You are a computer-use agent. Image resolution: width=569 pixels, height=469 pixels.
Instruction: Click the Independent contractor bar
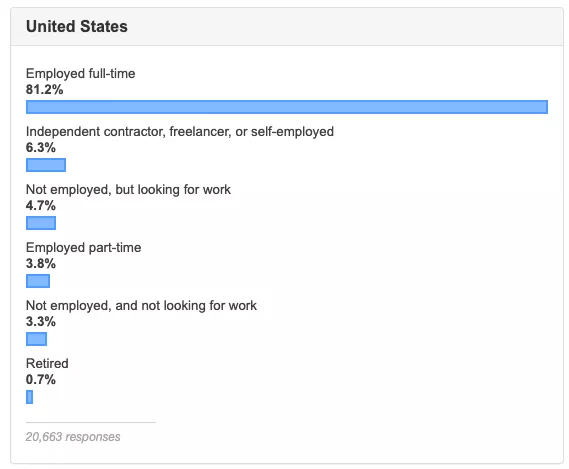click(46, 165)
